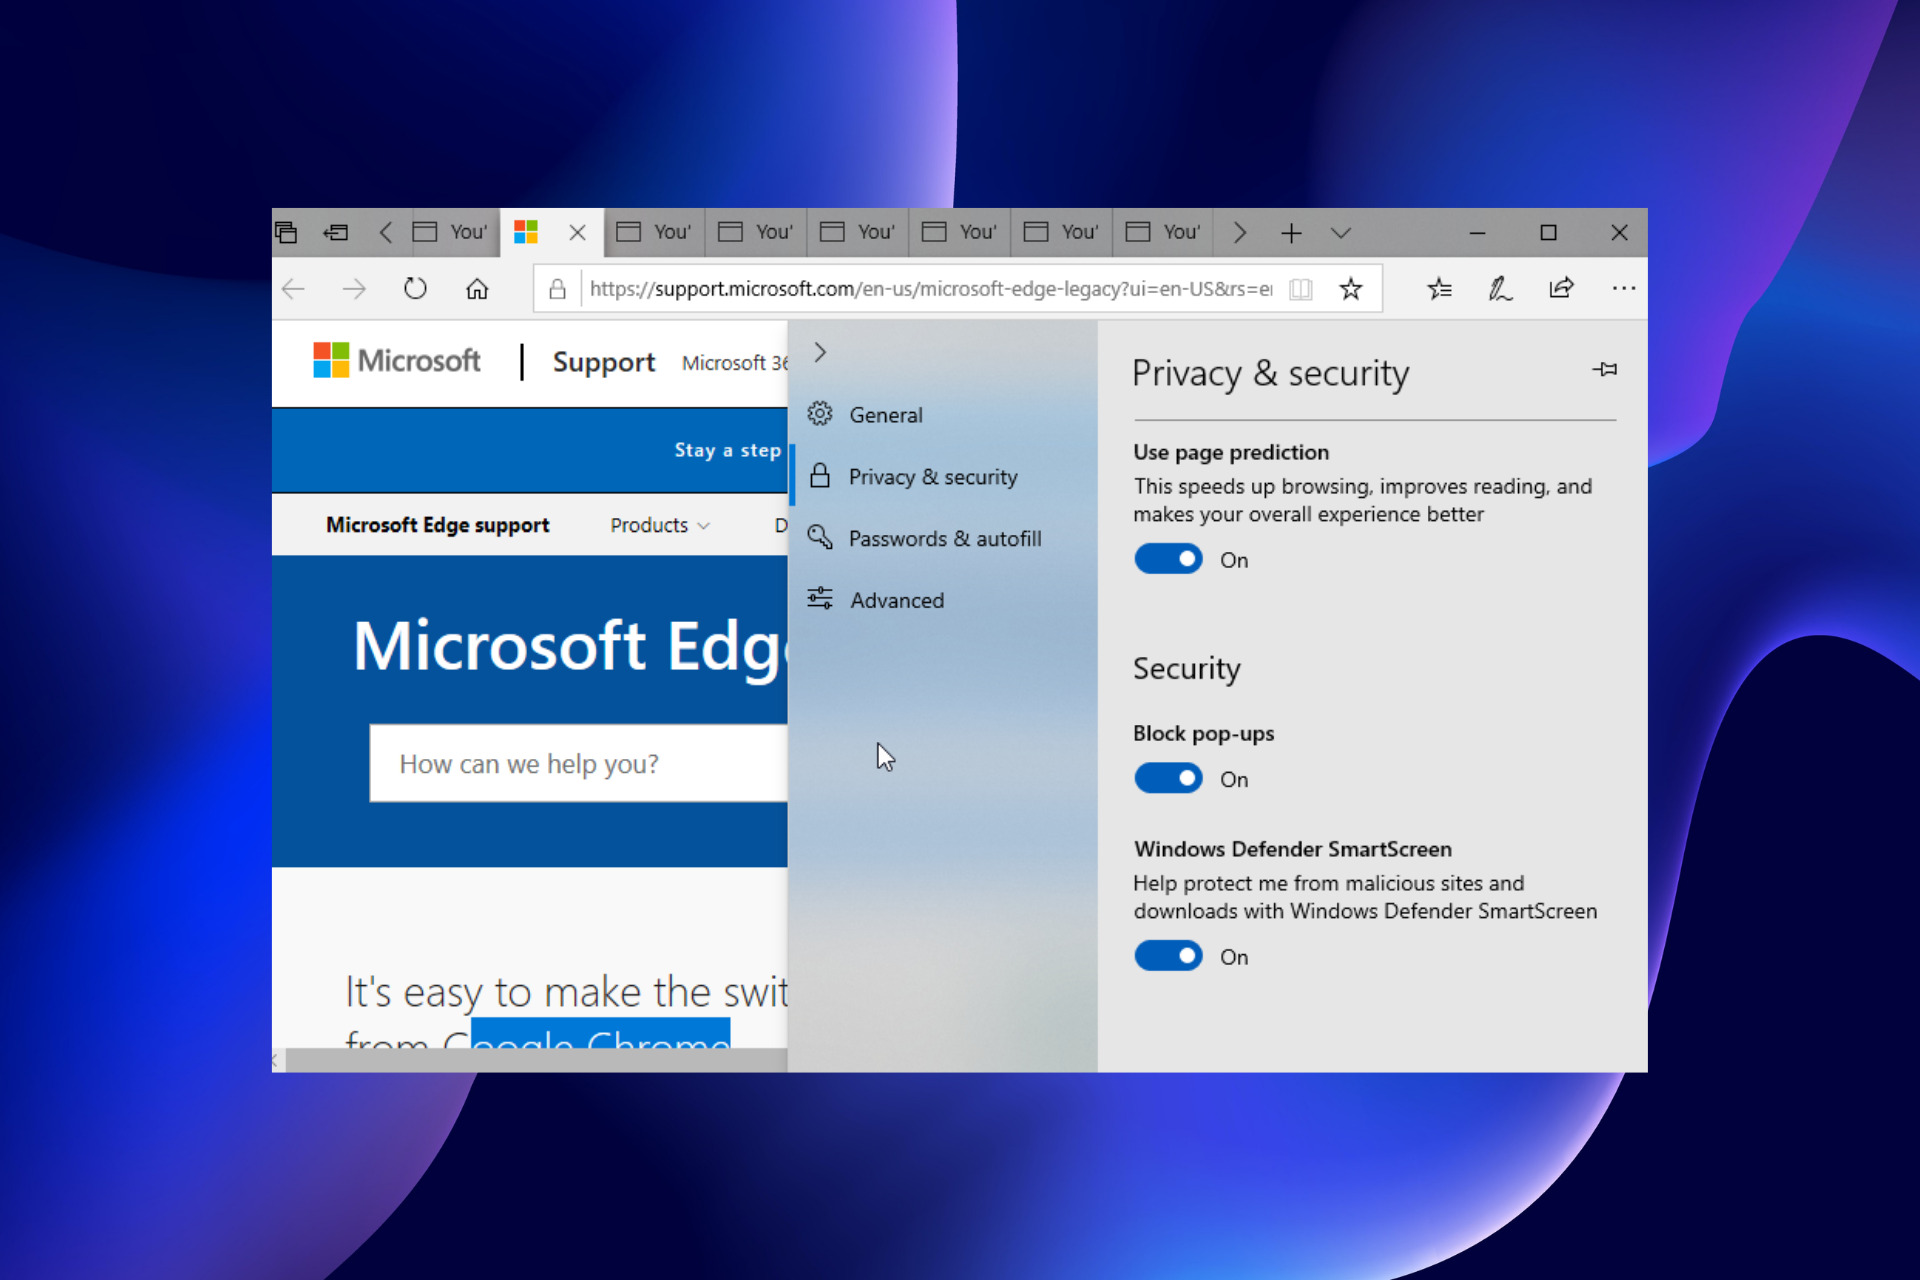1920x1280 pixels.
Task: Minimize the Edge window
Action: point(1477,233)
